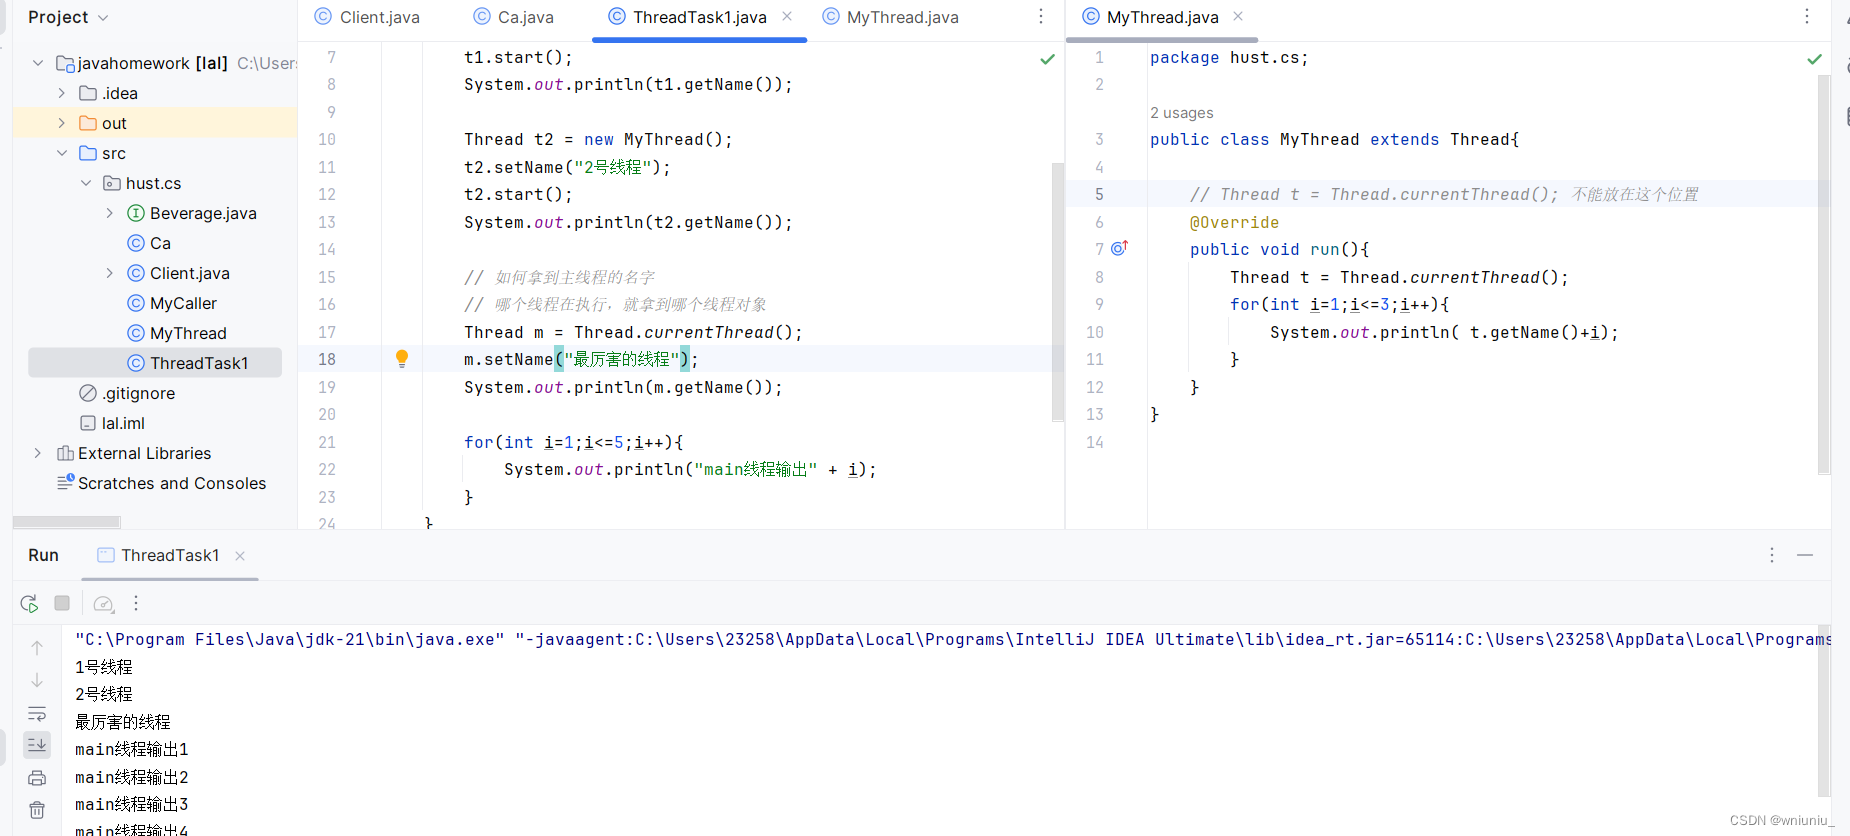Image resolution: width=1850 pixels, height=836 pixels.
Task: Click the override gutter icon on line 7
Action: [x=1120, y=248]
